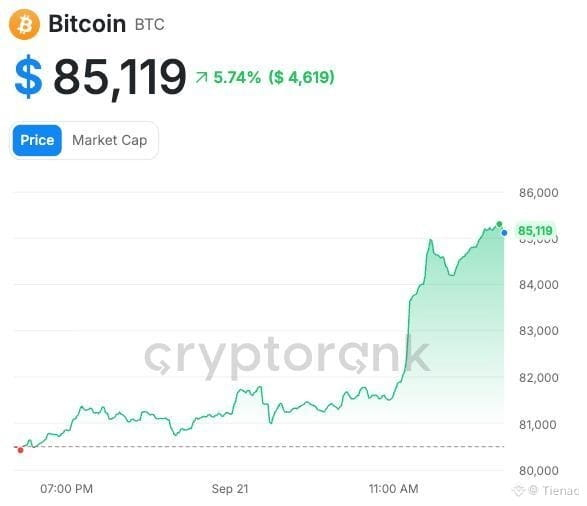
Task: Click the green upward trend arrow
Action: (x=201, y=78)
